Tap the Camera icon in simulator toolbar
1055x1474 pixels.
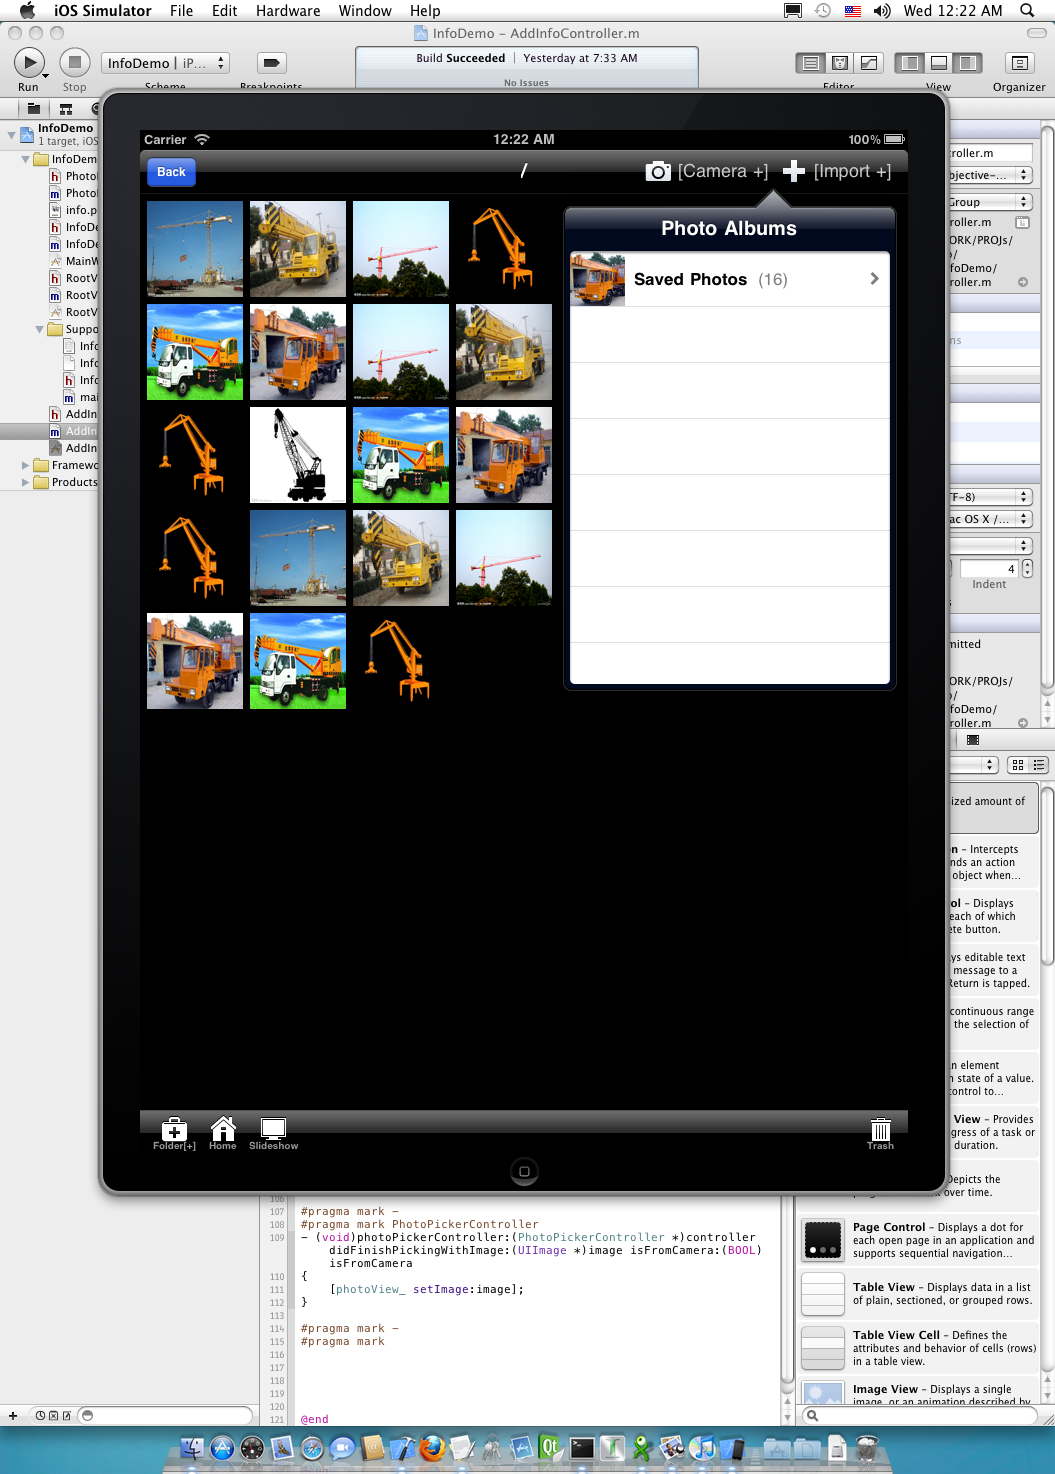(658, 171)
